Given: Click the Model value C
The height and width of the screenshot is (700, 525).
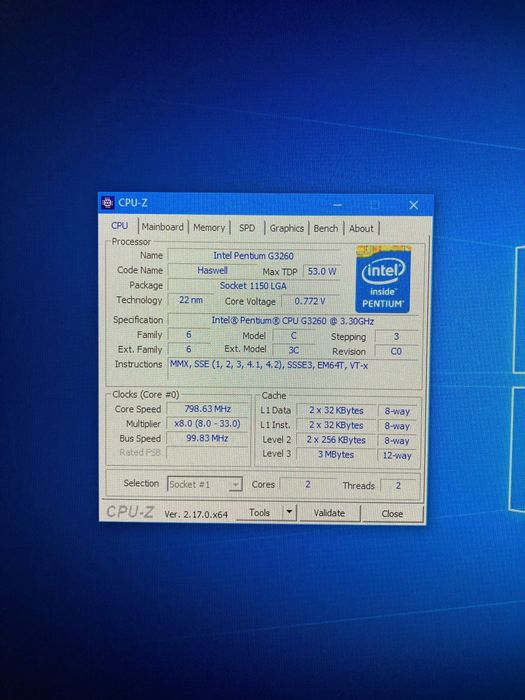Looking at the screenshot, I should (x=293, y=336).
